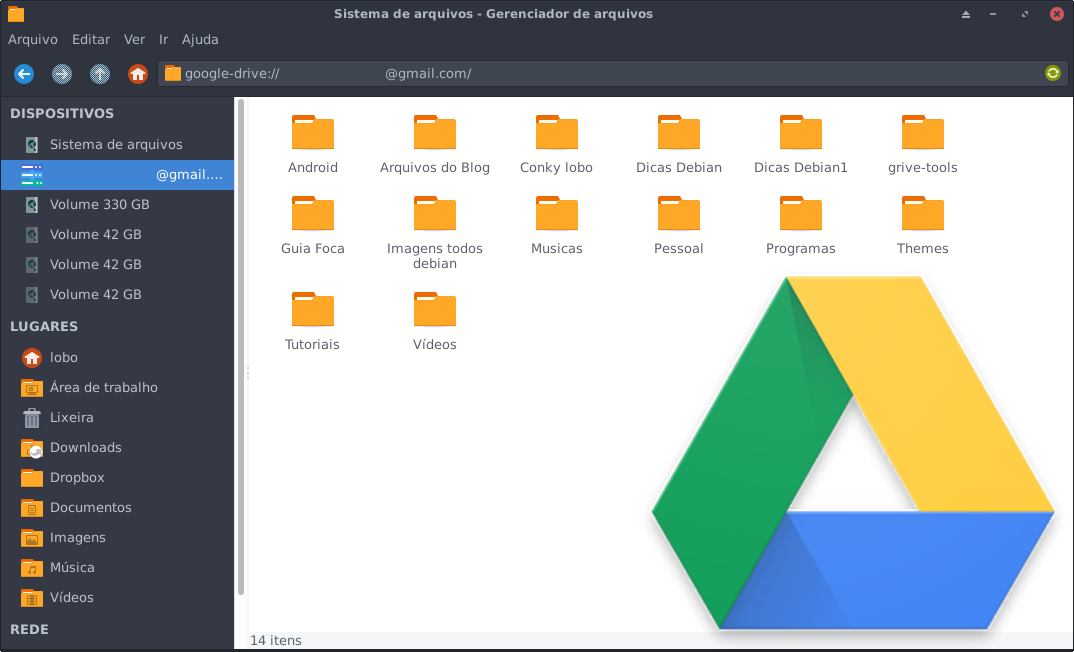The image size is (1074, 652).
Task: Open the Dropbox folder from the sidebar
Action: [x=80, y=477]
